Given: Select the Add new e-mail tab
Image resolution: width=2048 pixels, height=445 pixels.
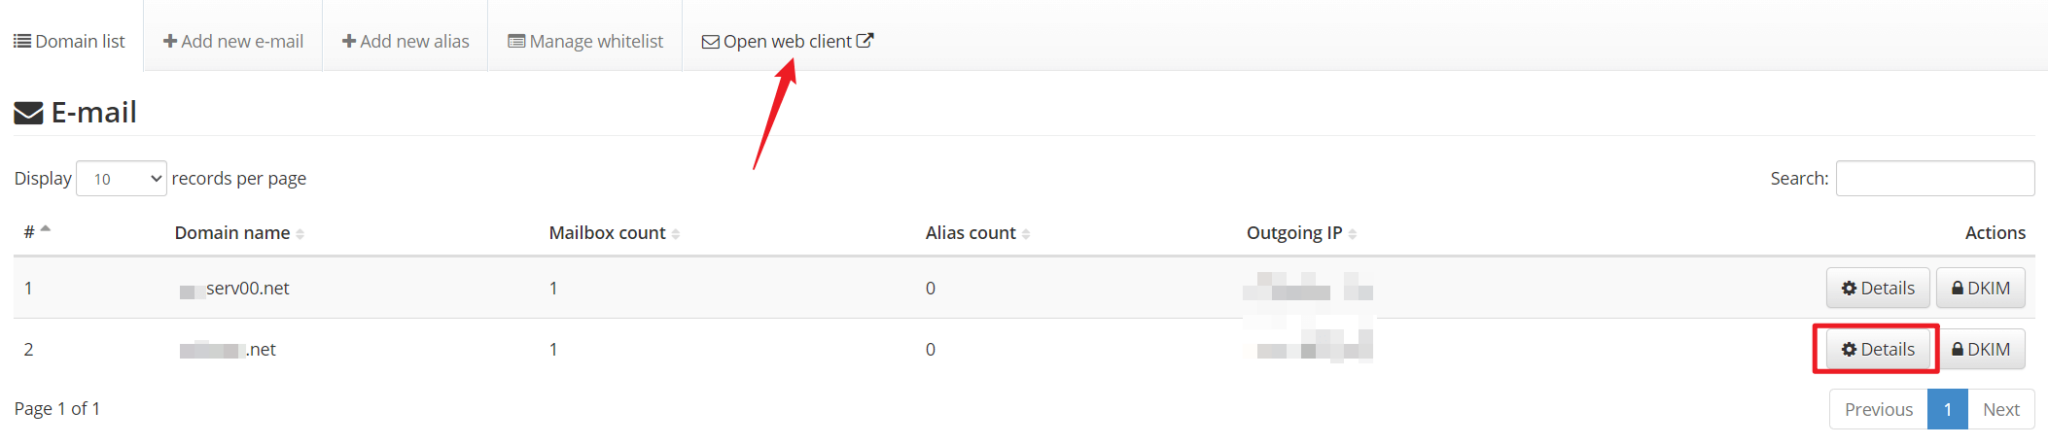Looking at the screenshot, I should [233, 41].
